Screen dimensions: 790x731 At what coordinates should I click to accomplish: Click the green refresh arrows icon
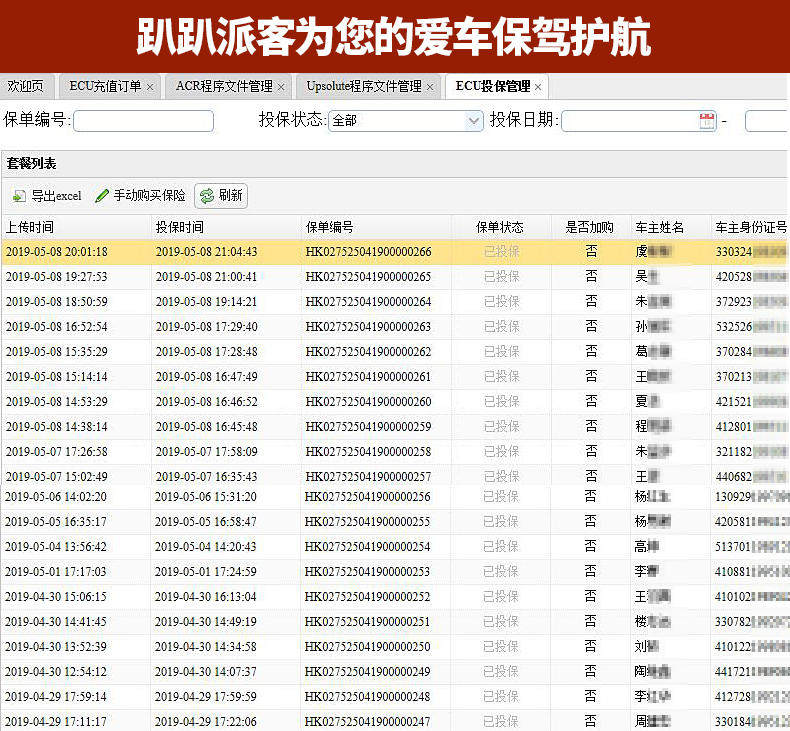pos(207,196)
